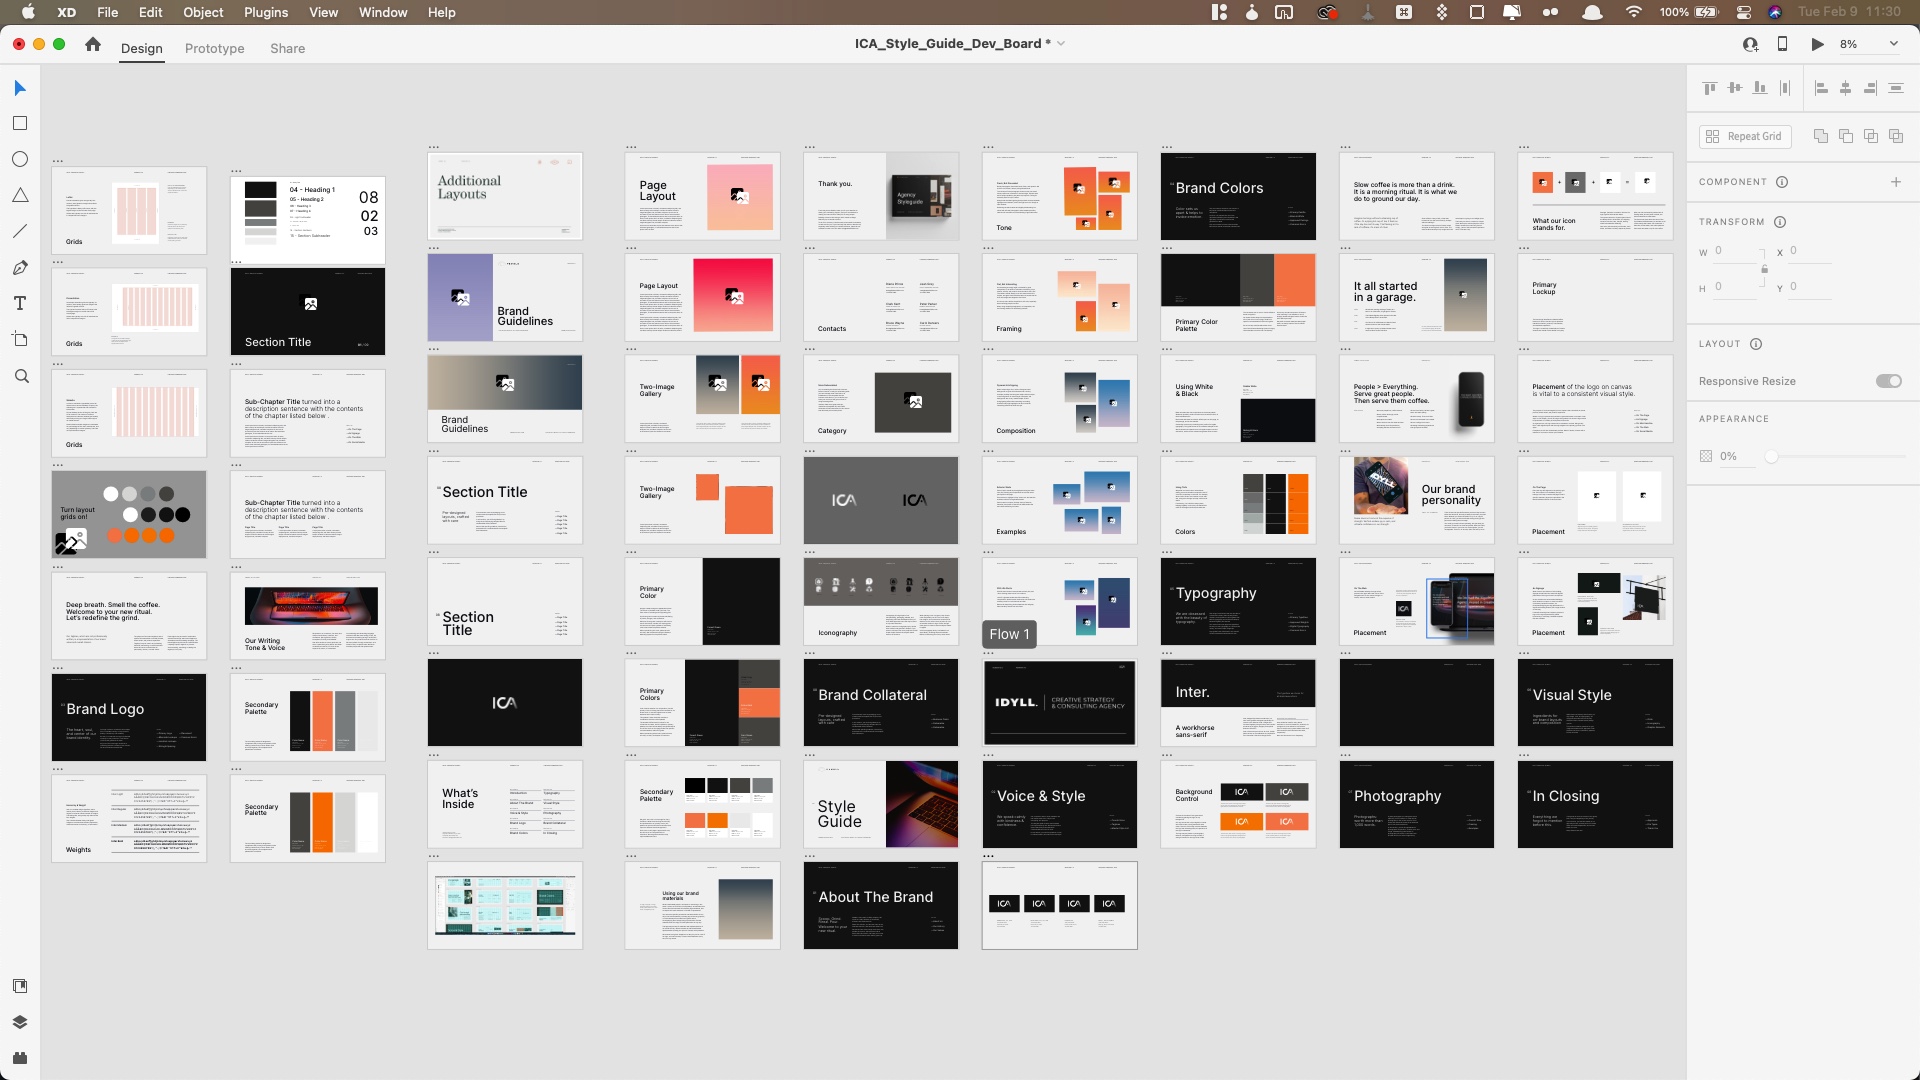Add a component with plus button

[x=1895, y=182]
